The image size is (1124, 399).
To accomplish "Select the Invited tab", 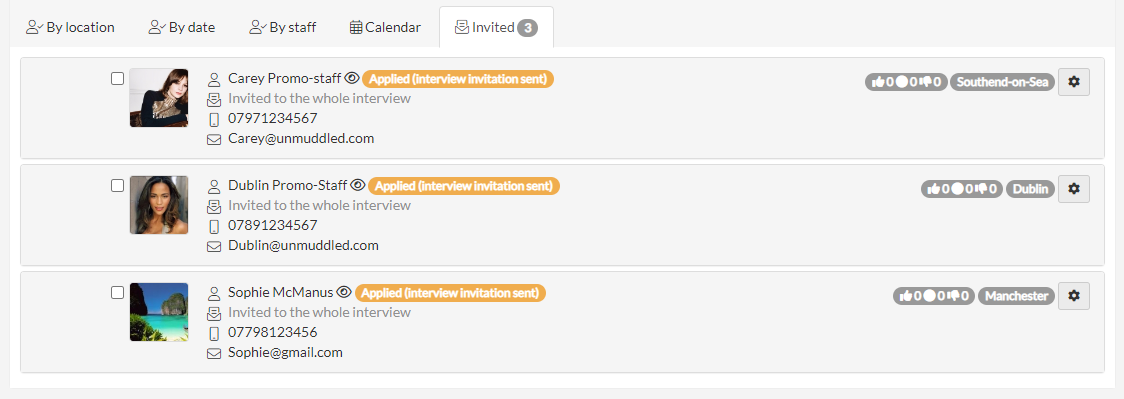I will [x=496, y=27].
